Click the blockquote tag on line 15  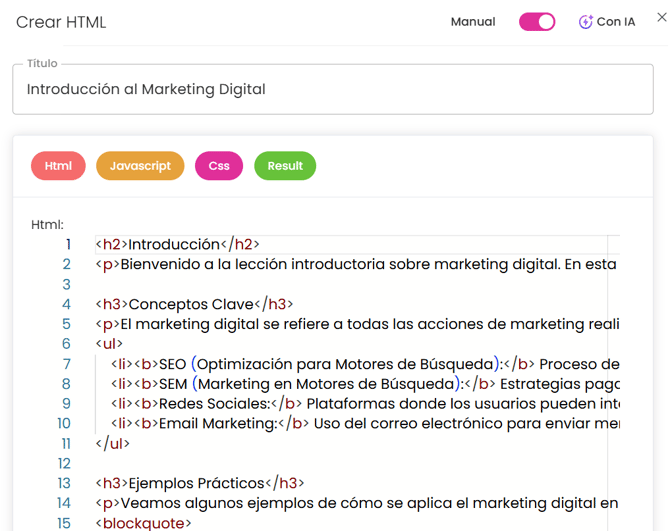(x=143, y=523)
